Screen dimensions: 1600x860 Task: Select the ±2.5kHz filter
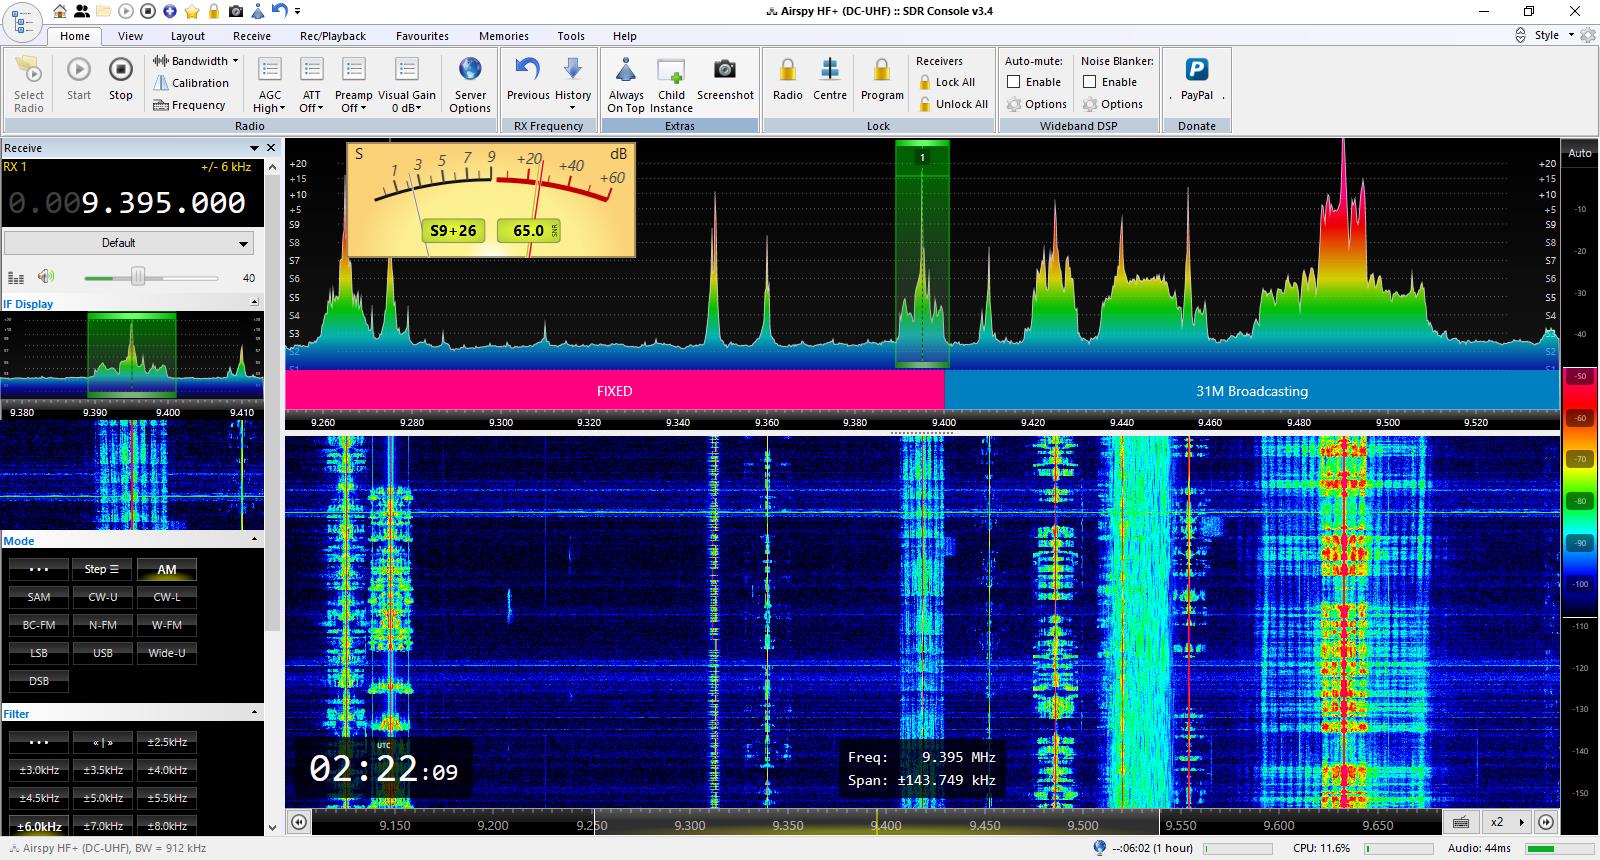pos(167,742)
